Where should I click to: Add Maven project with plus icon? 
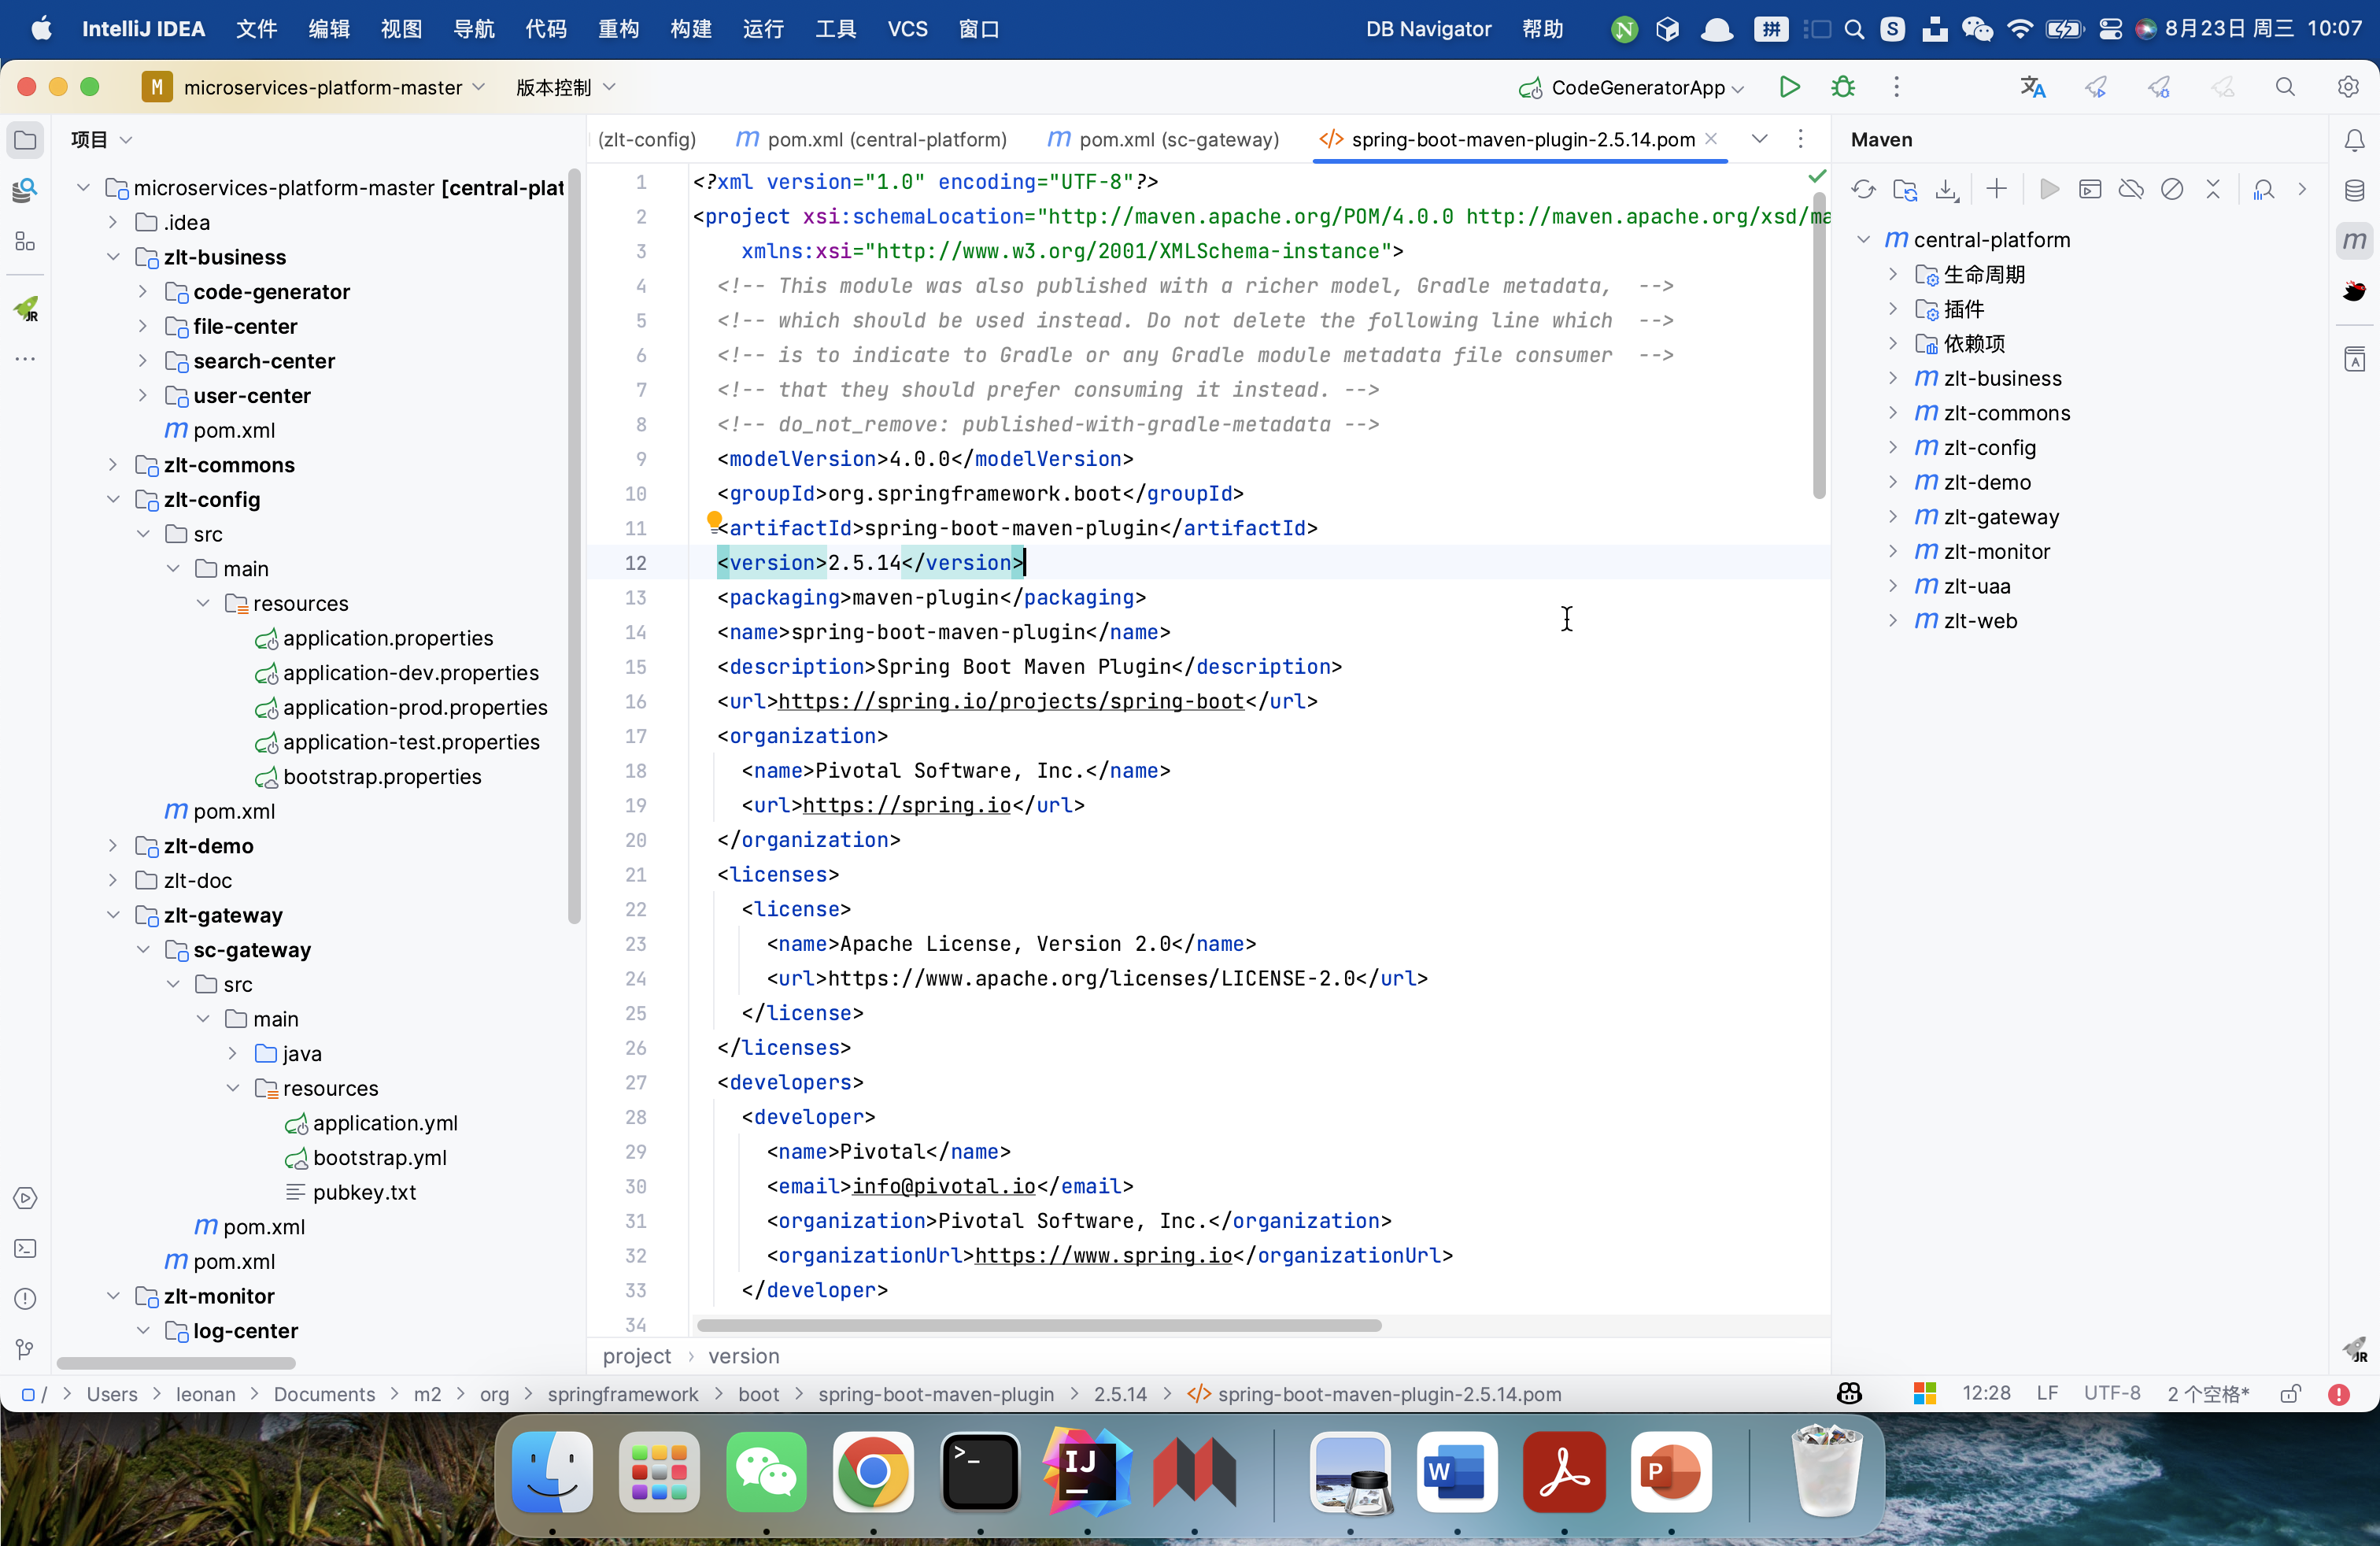[1996, 189]
